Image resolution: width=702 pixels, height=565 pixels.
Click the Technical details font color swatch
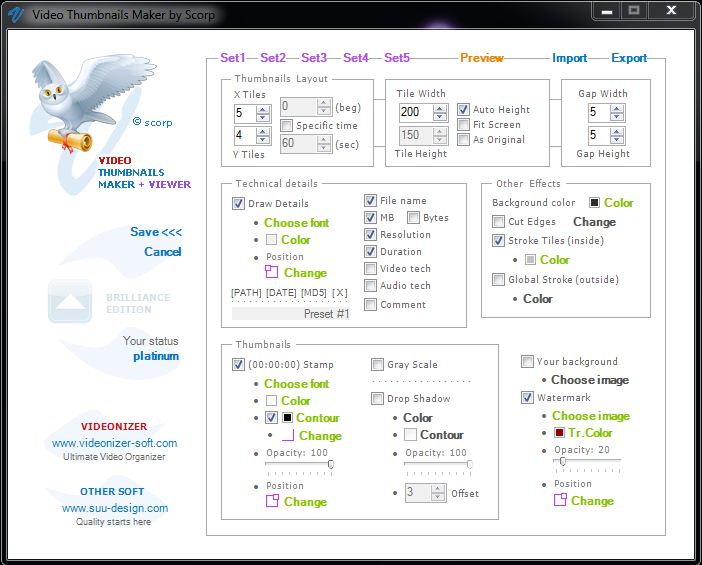point(271,240)
